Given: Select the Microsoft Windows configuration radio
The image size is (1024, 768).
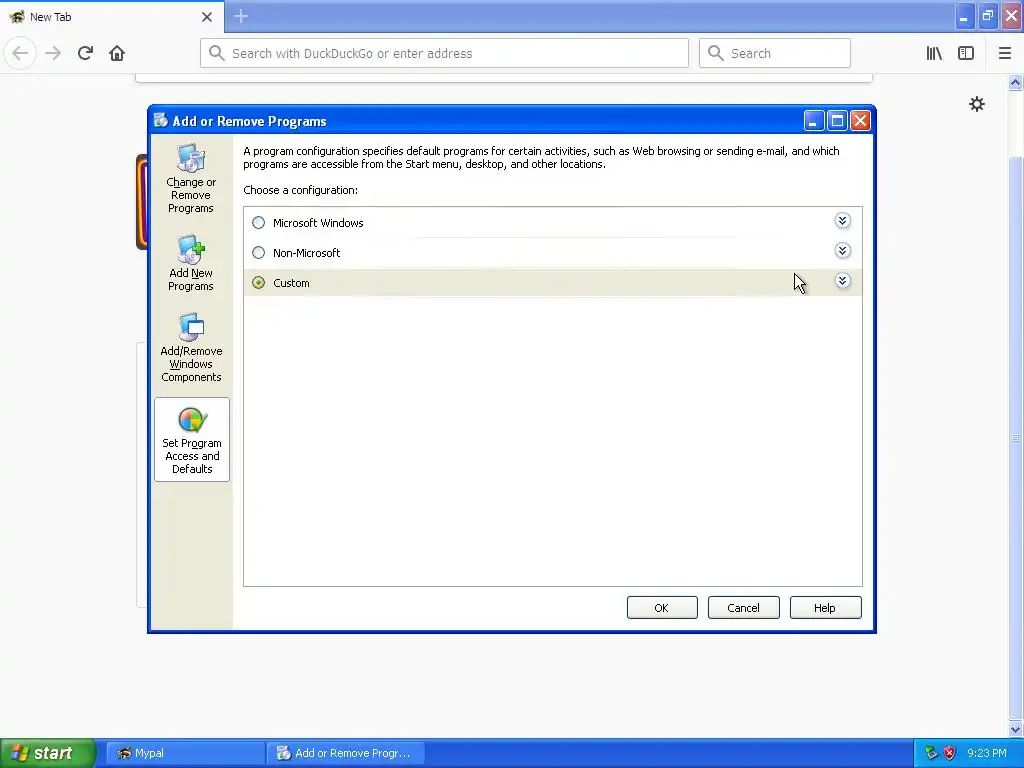Looking at the screenshot, I should coord(259,223).
